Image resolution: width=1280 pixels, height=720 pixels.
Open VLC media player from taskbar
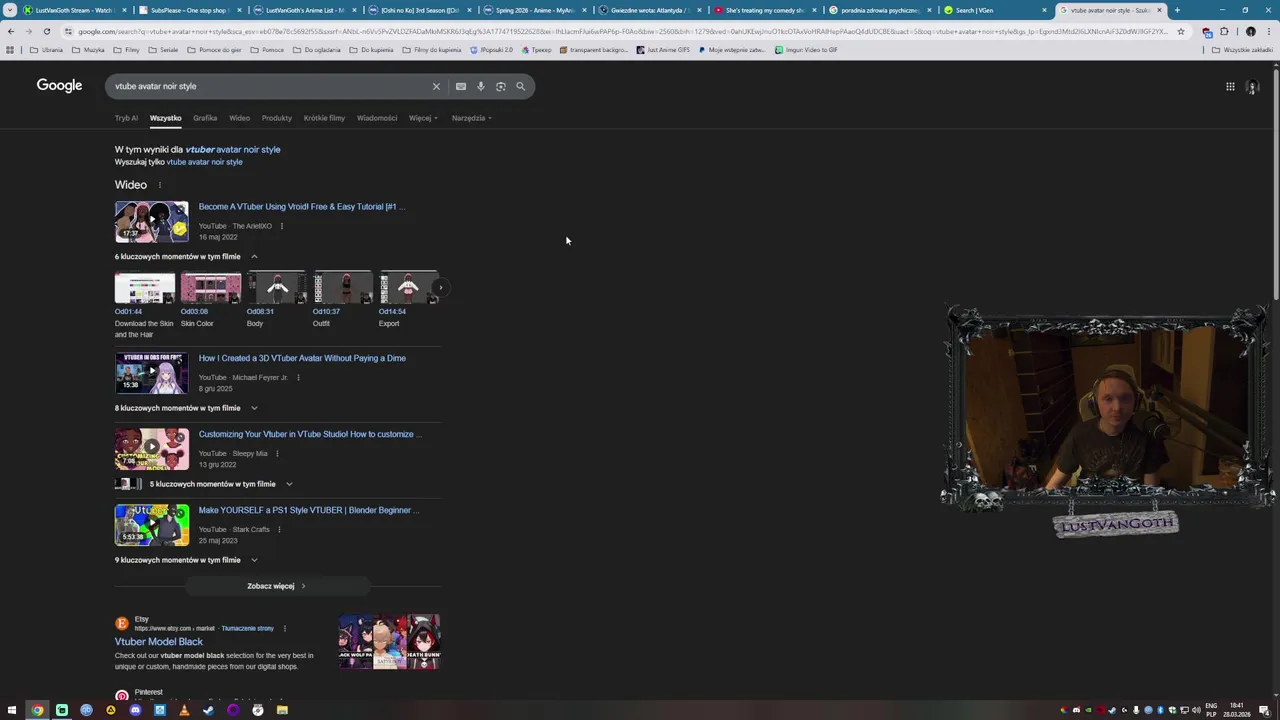[184, 710]
